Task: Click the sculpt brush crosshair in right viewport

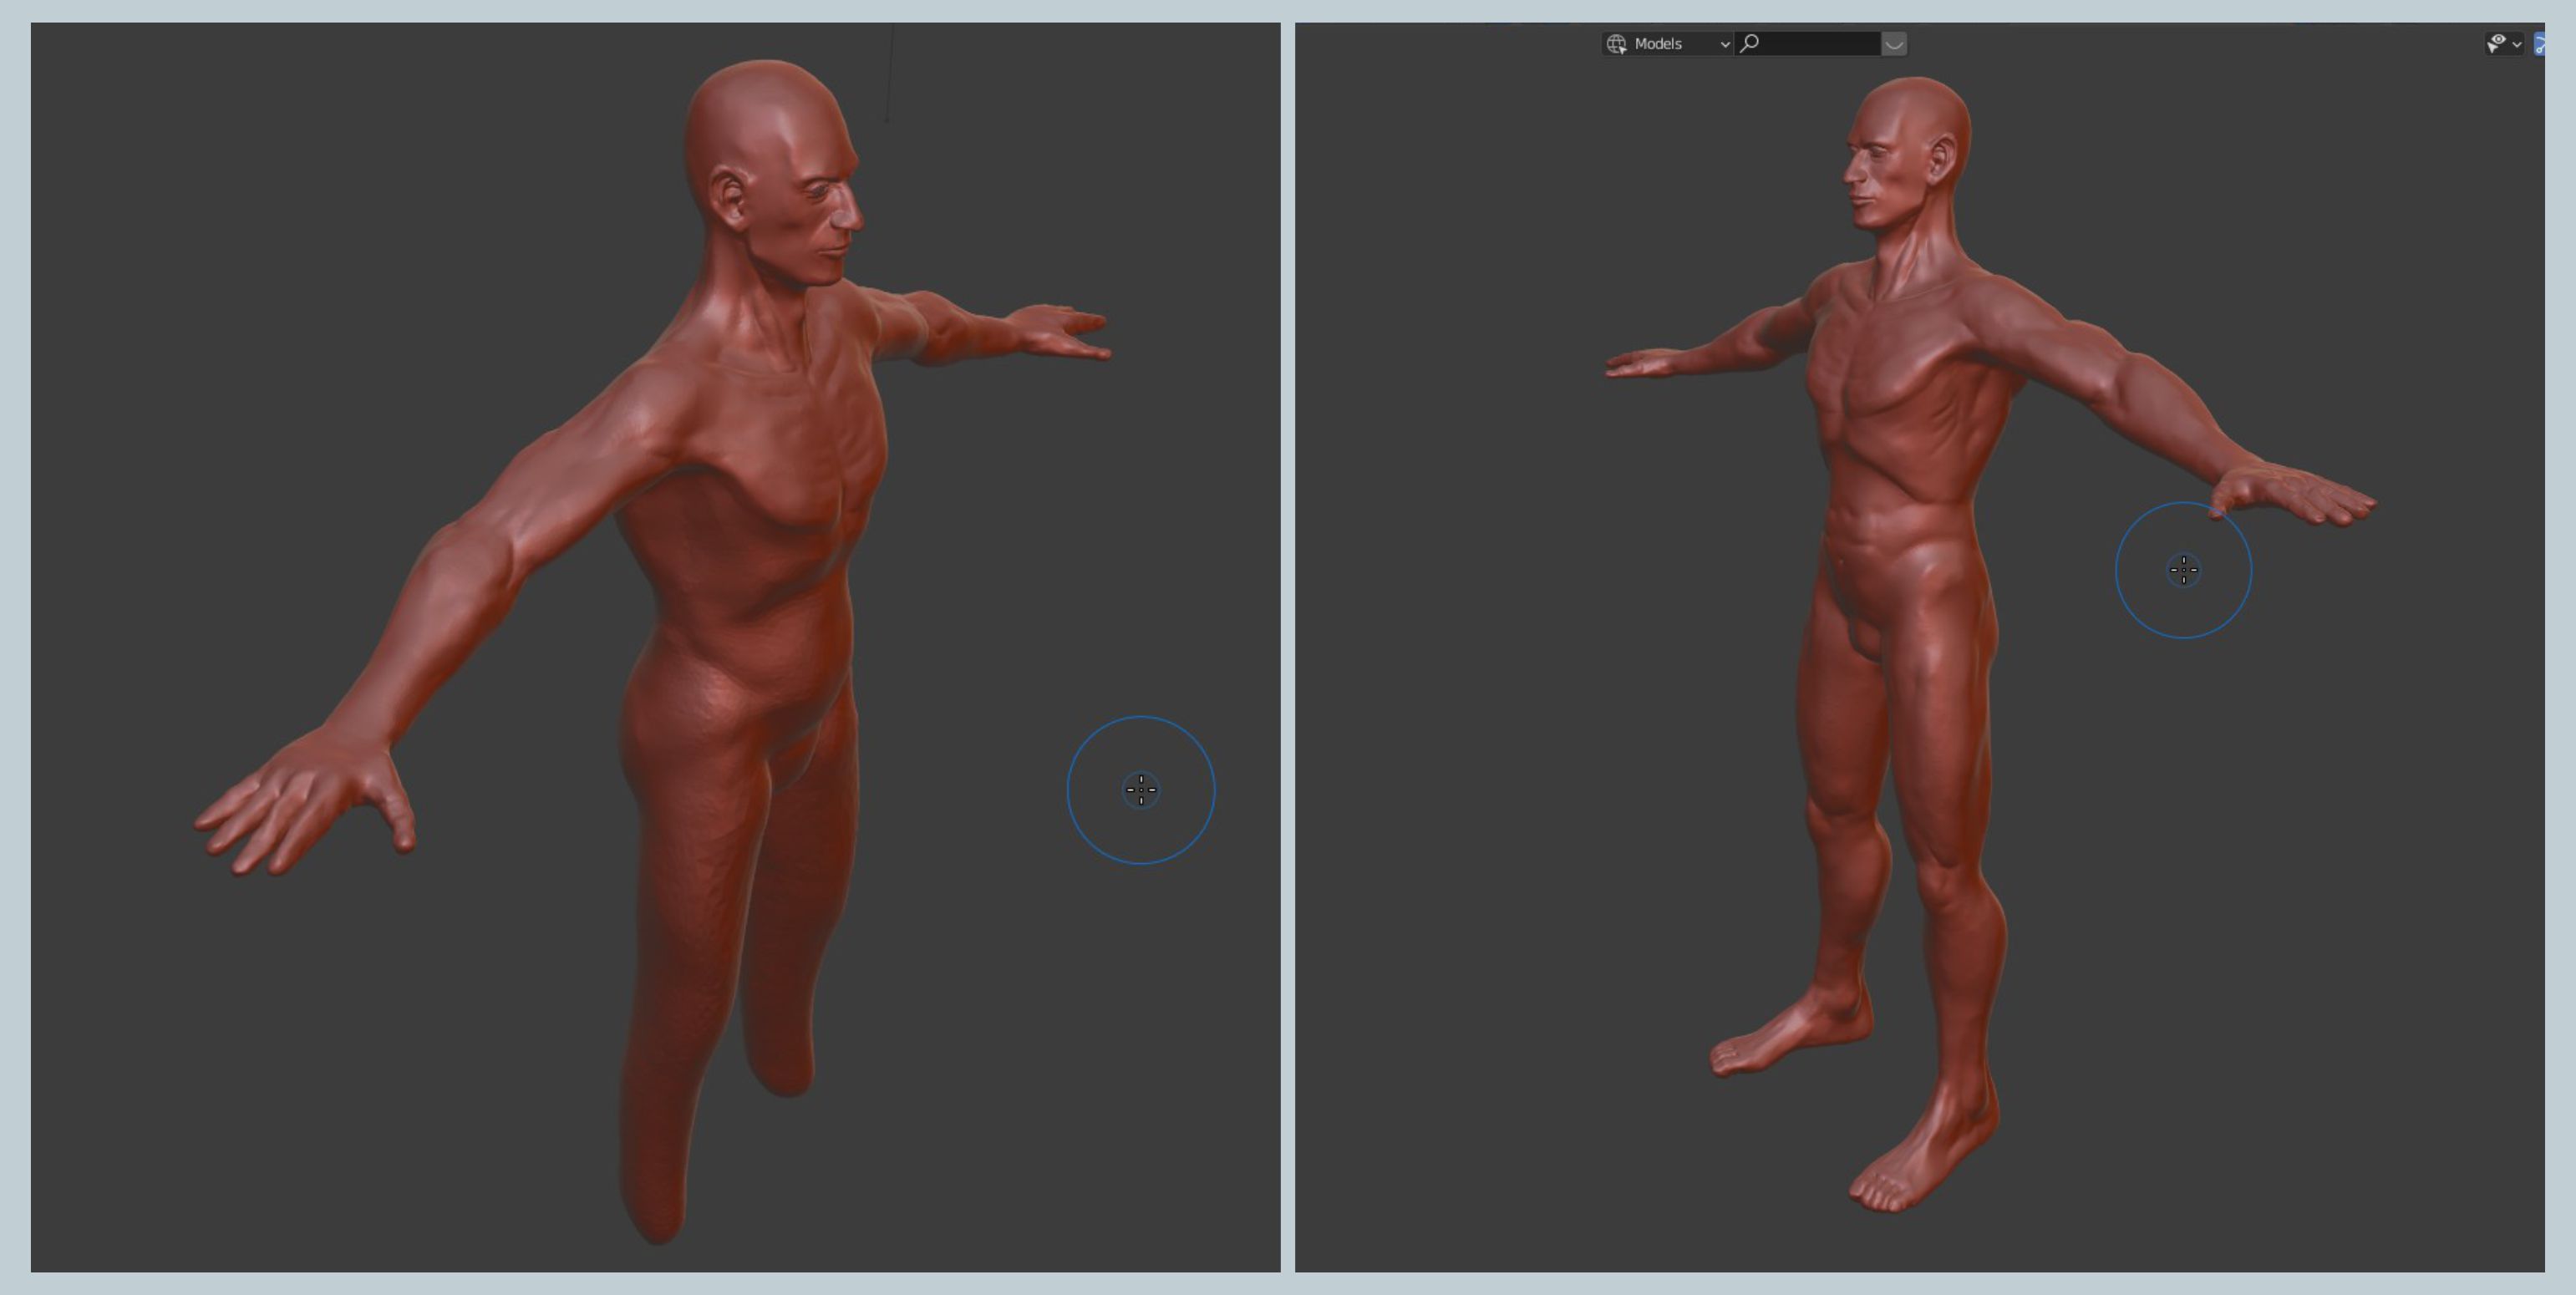Action: click(2183, 570)
